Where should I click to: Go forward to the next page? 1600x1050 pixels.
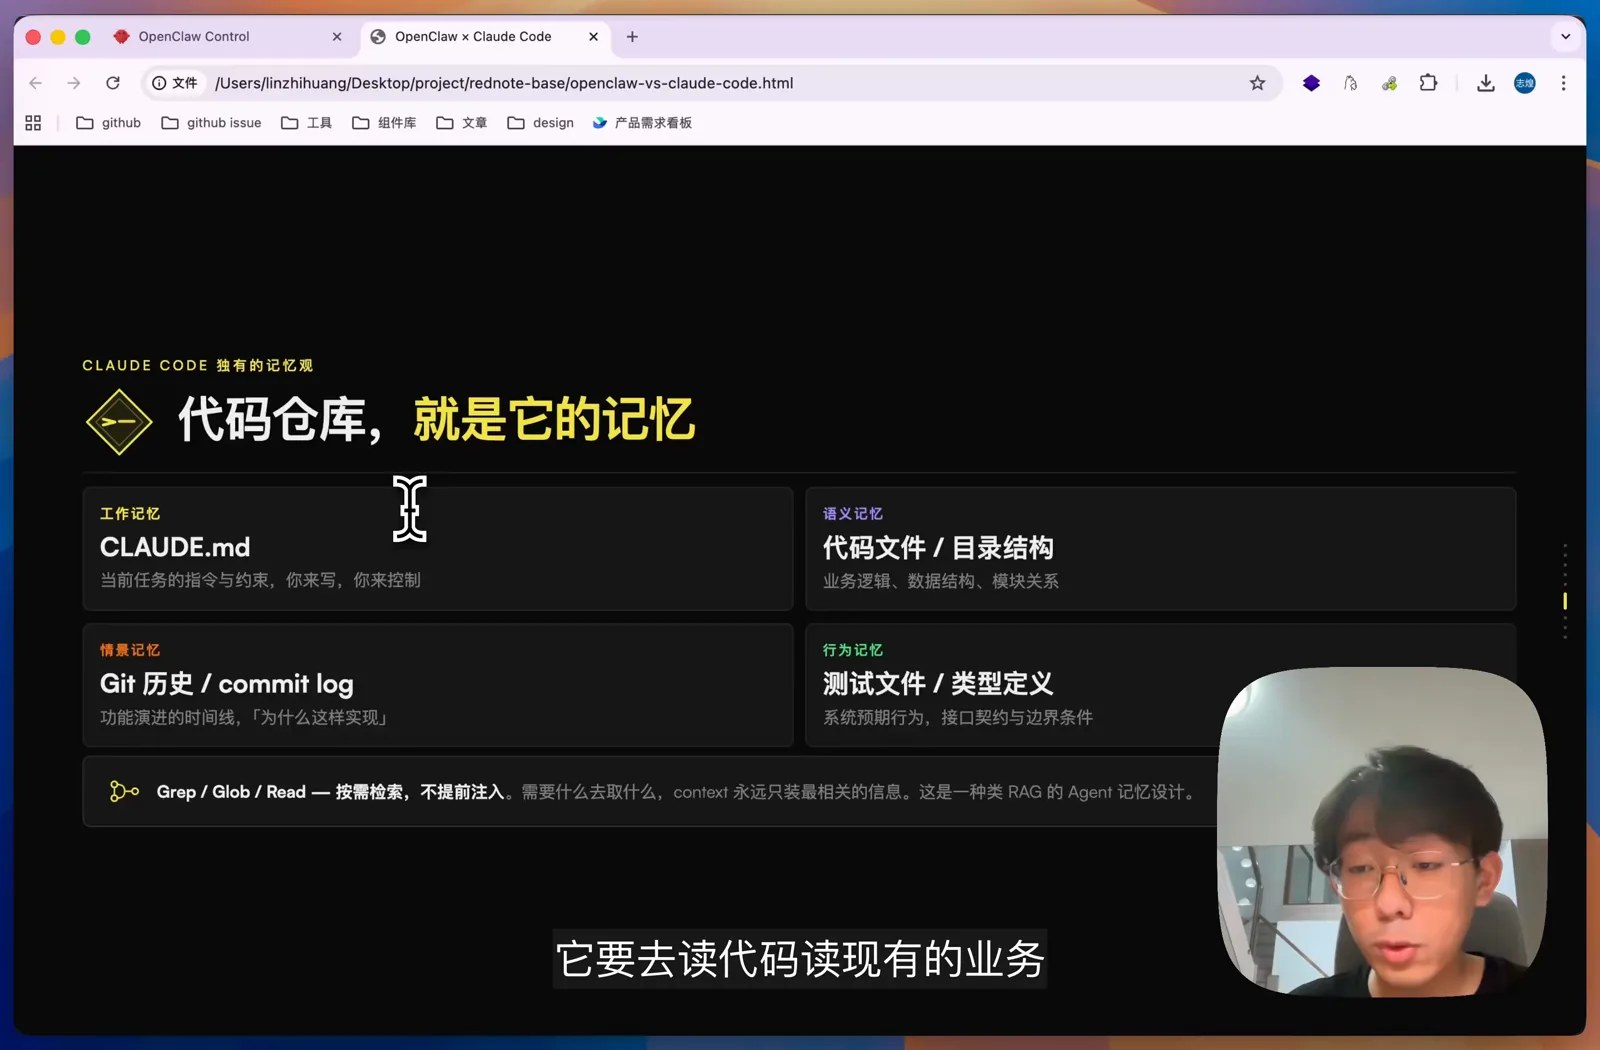pos(74,83)
